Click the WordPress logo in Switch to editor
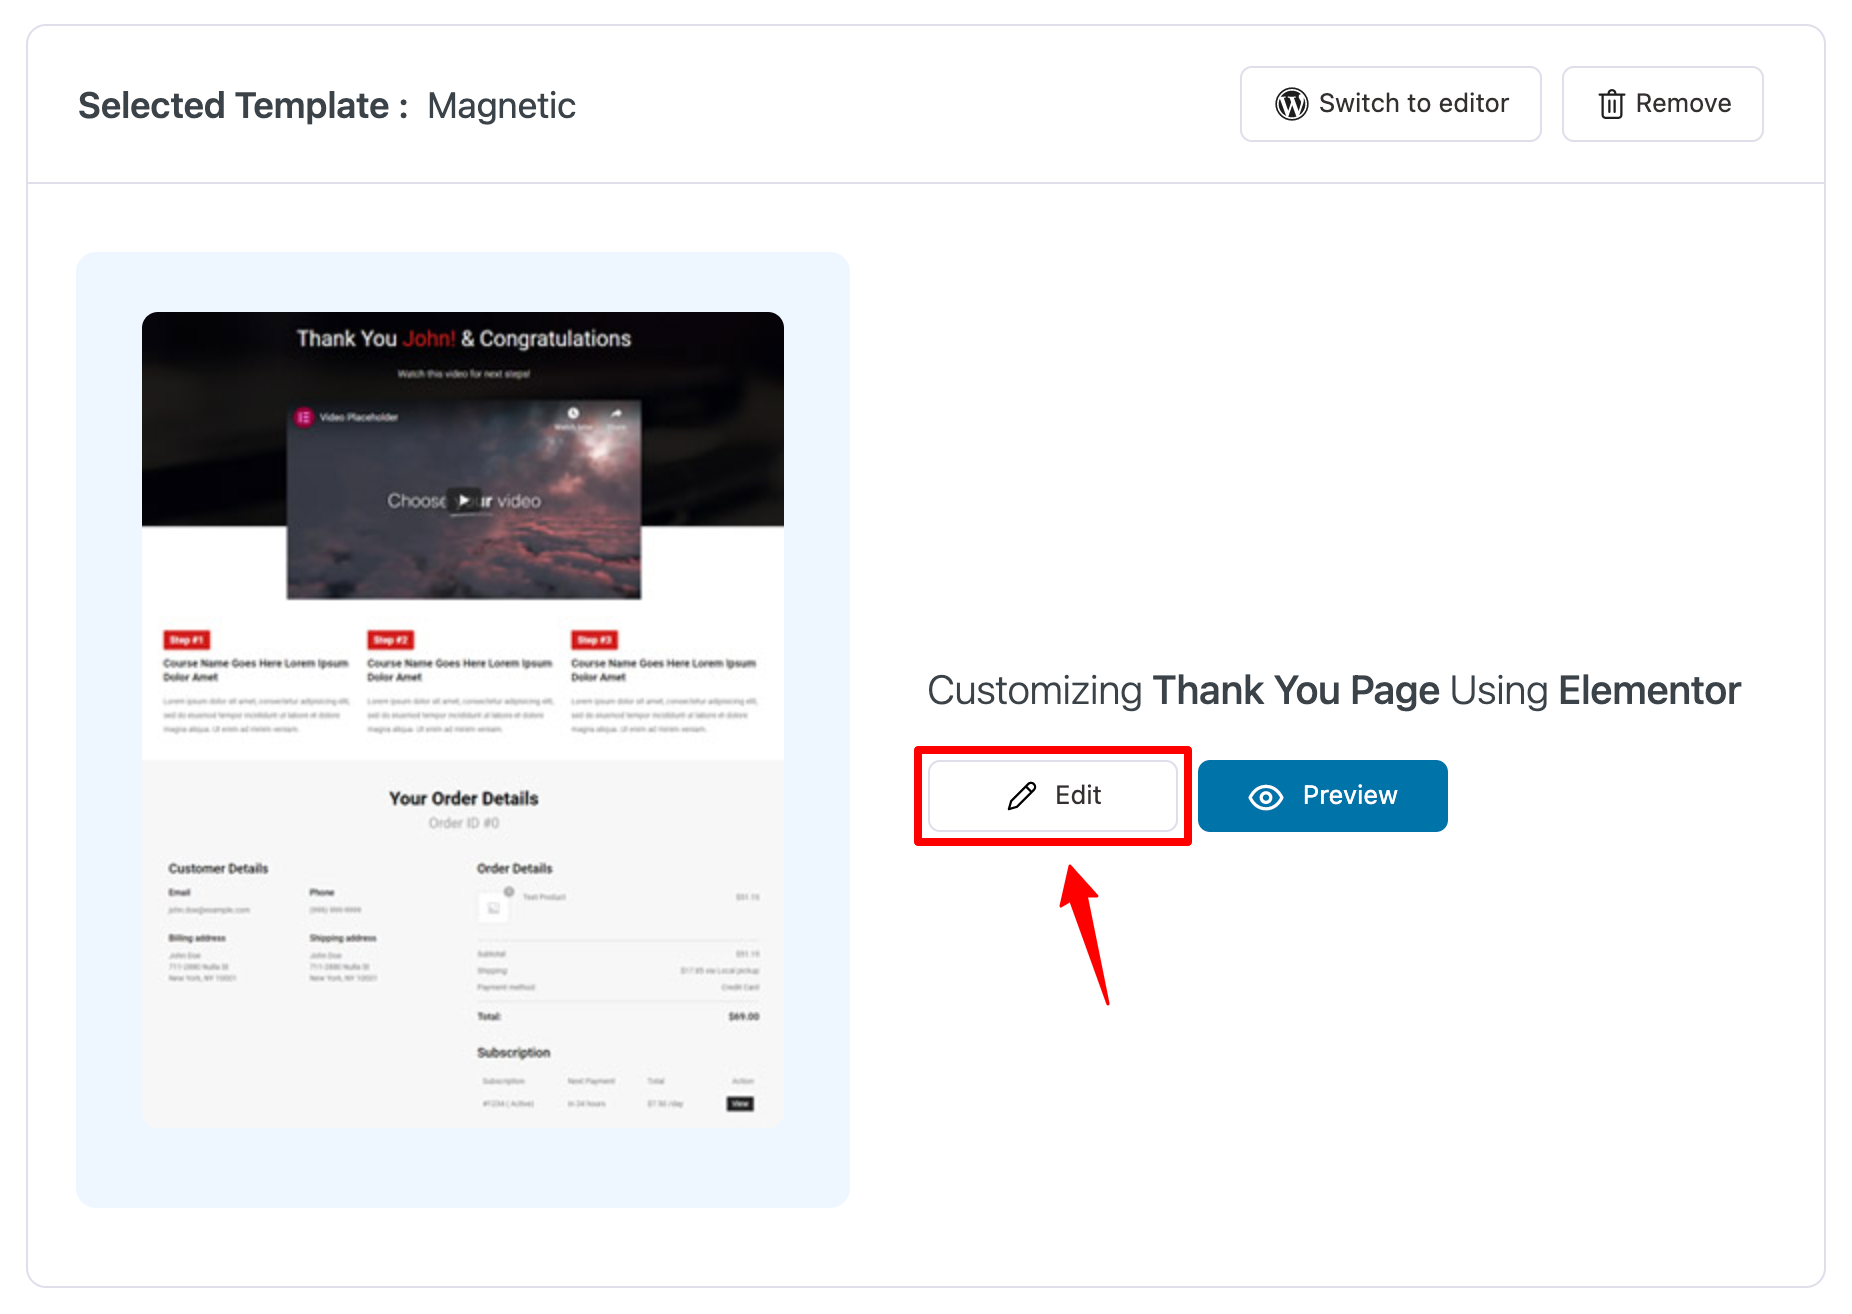The width and height of the screenshot is (1852, 1314). 1290,103
